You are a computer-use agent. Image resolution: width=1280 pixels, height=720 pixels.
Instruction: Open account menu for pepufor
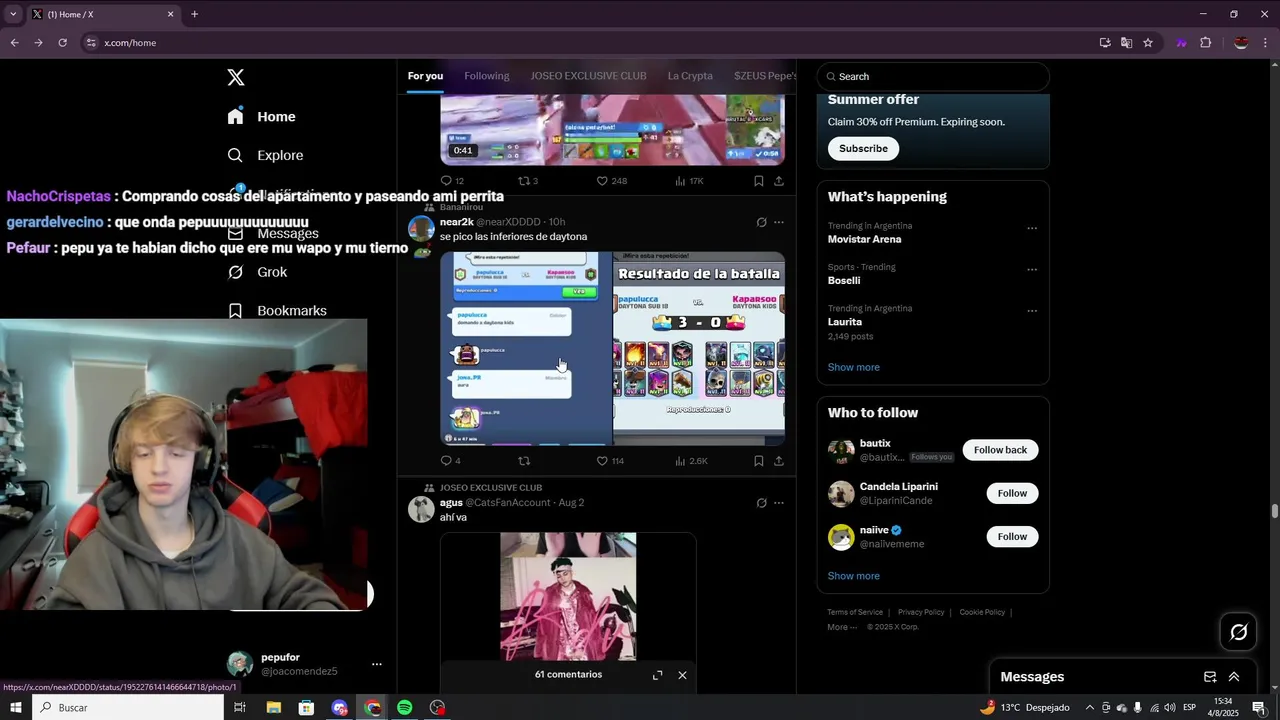pyautogui.click(x=376, y=664)
